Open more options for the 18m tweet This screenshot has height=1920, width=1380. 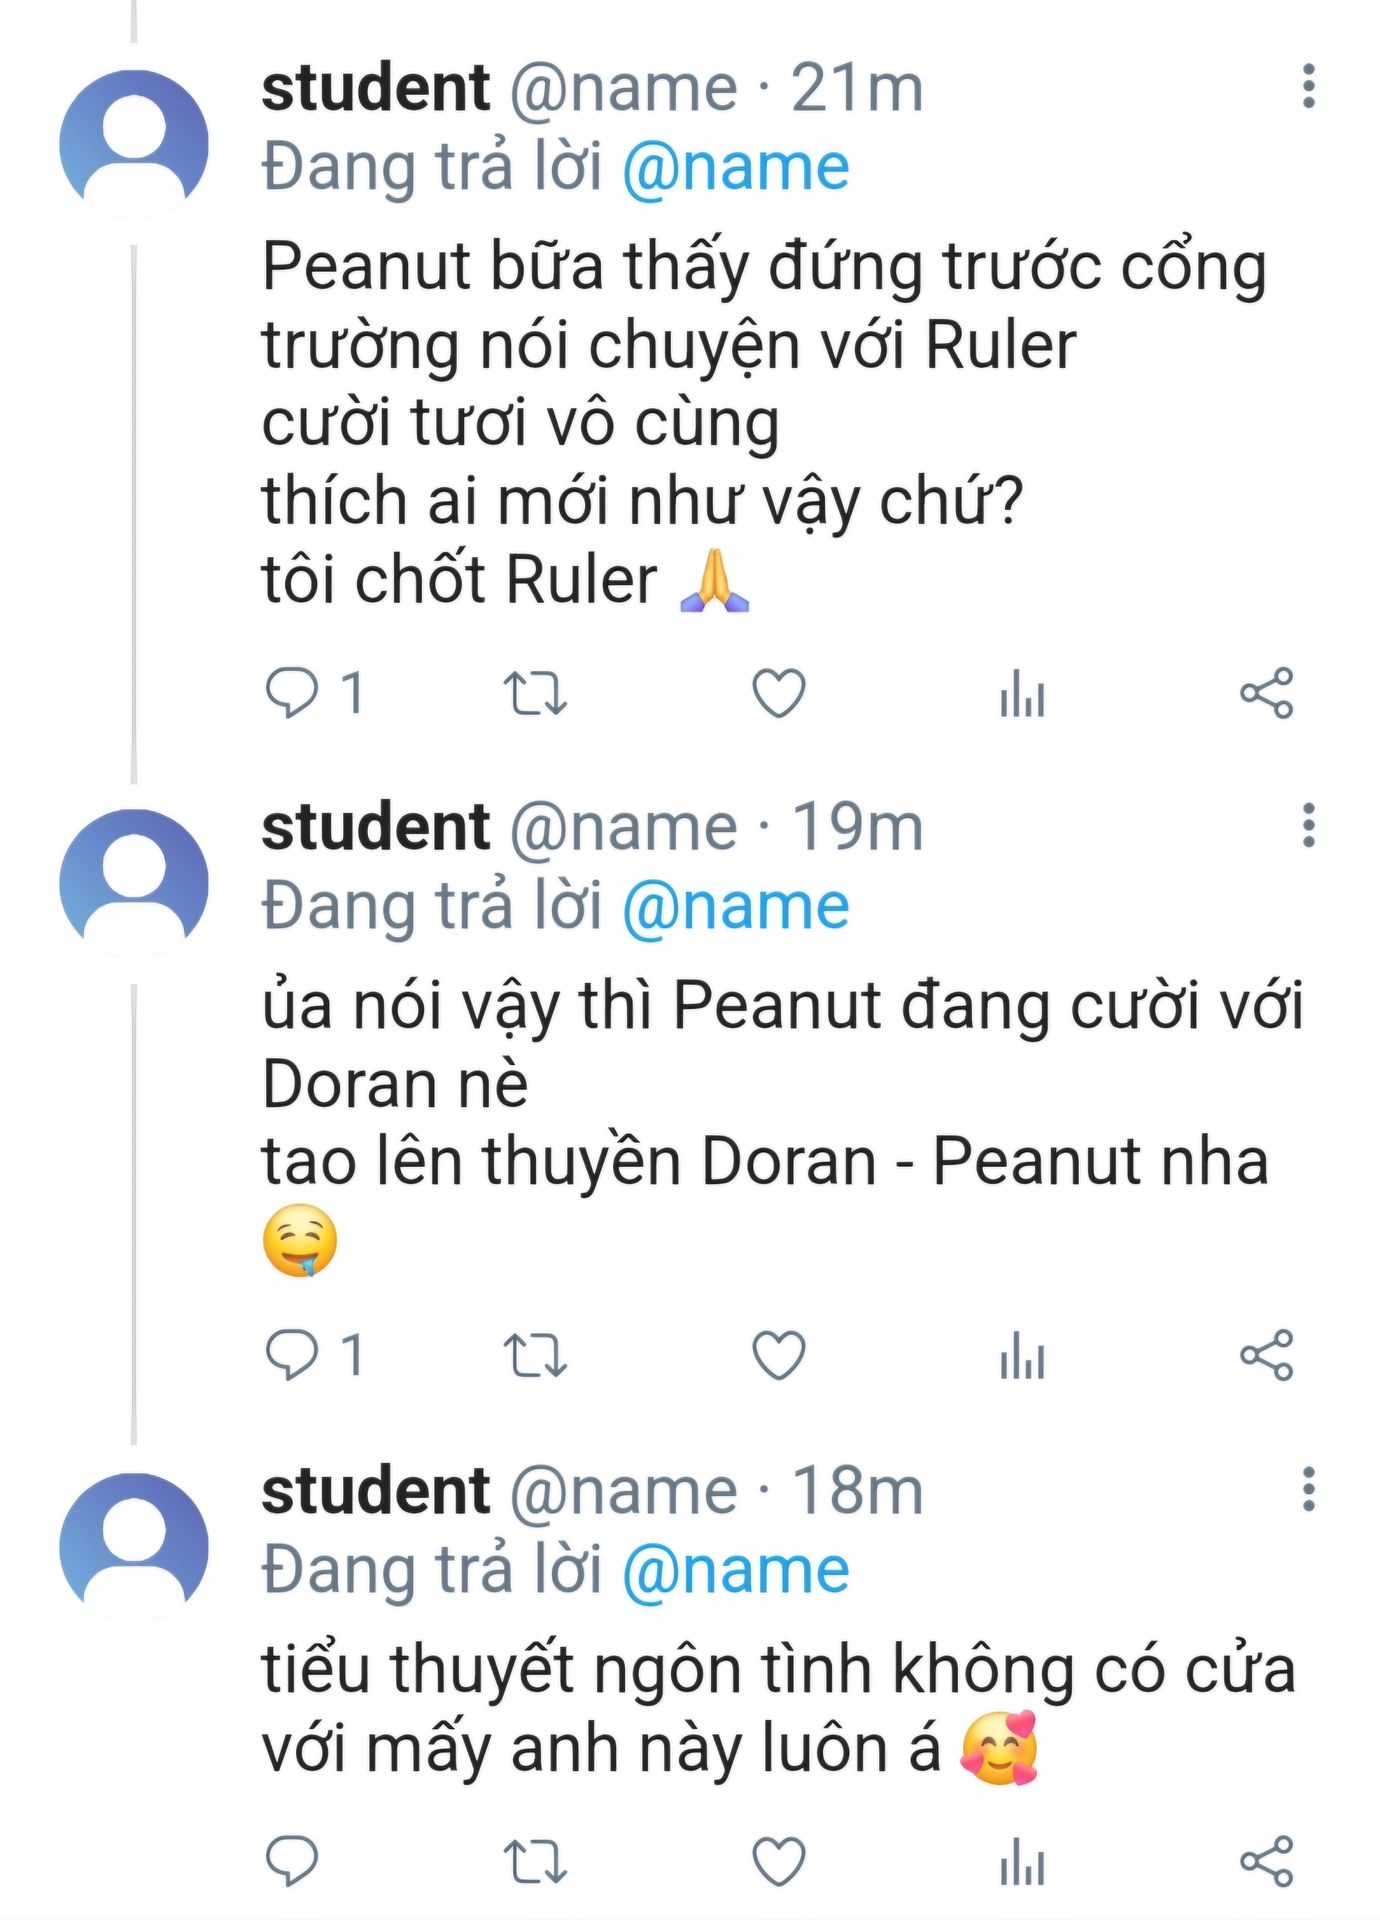1308,1490
